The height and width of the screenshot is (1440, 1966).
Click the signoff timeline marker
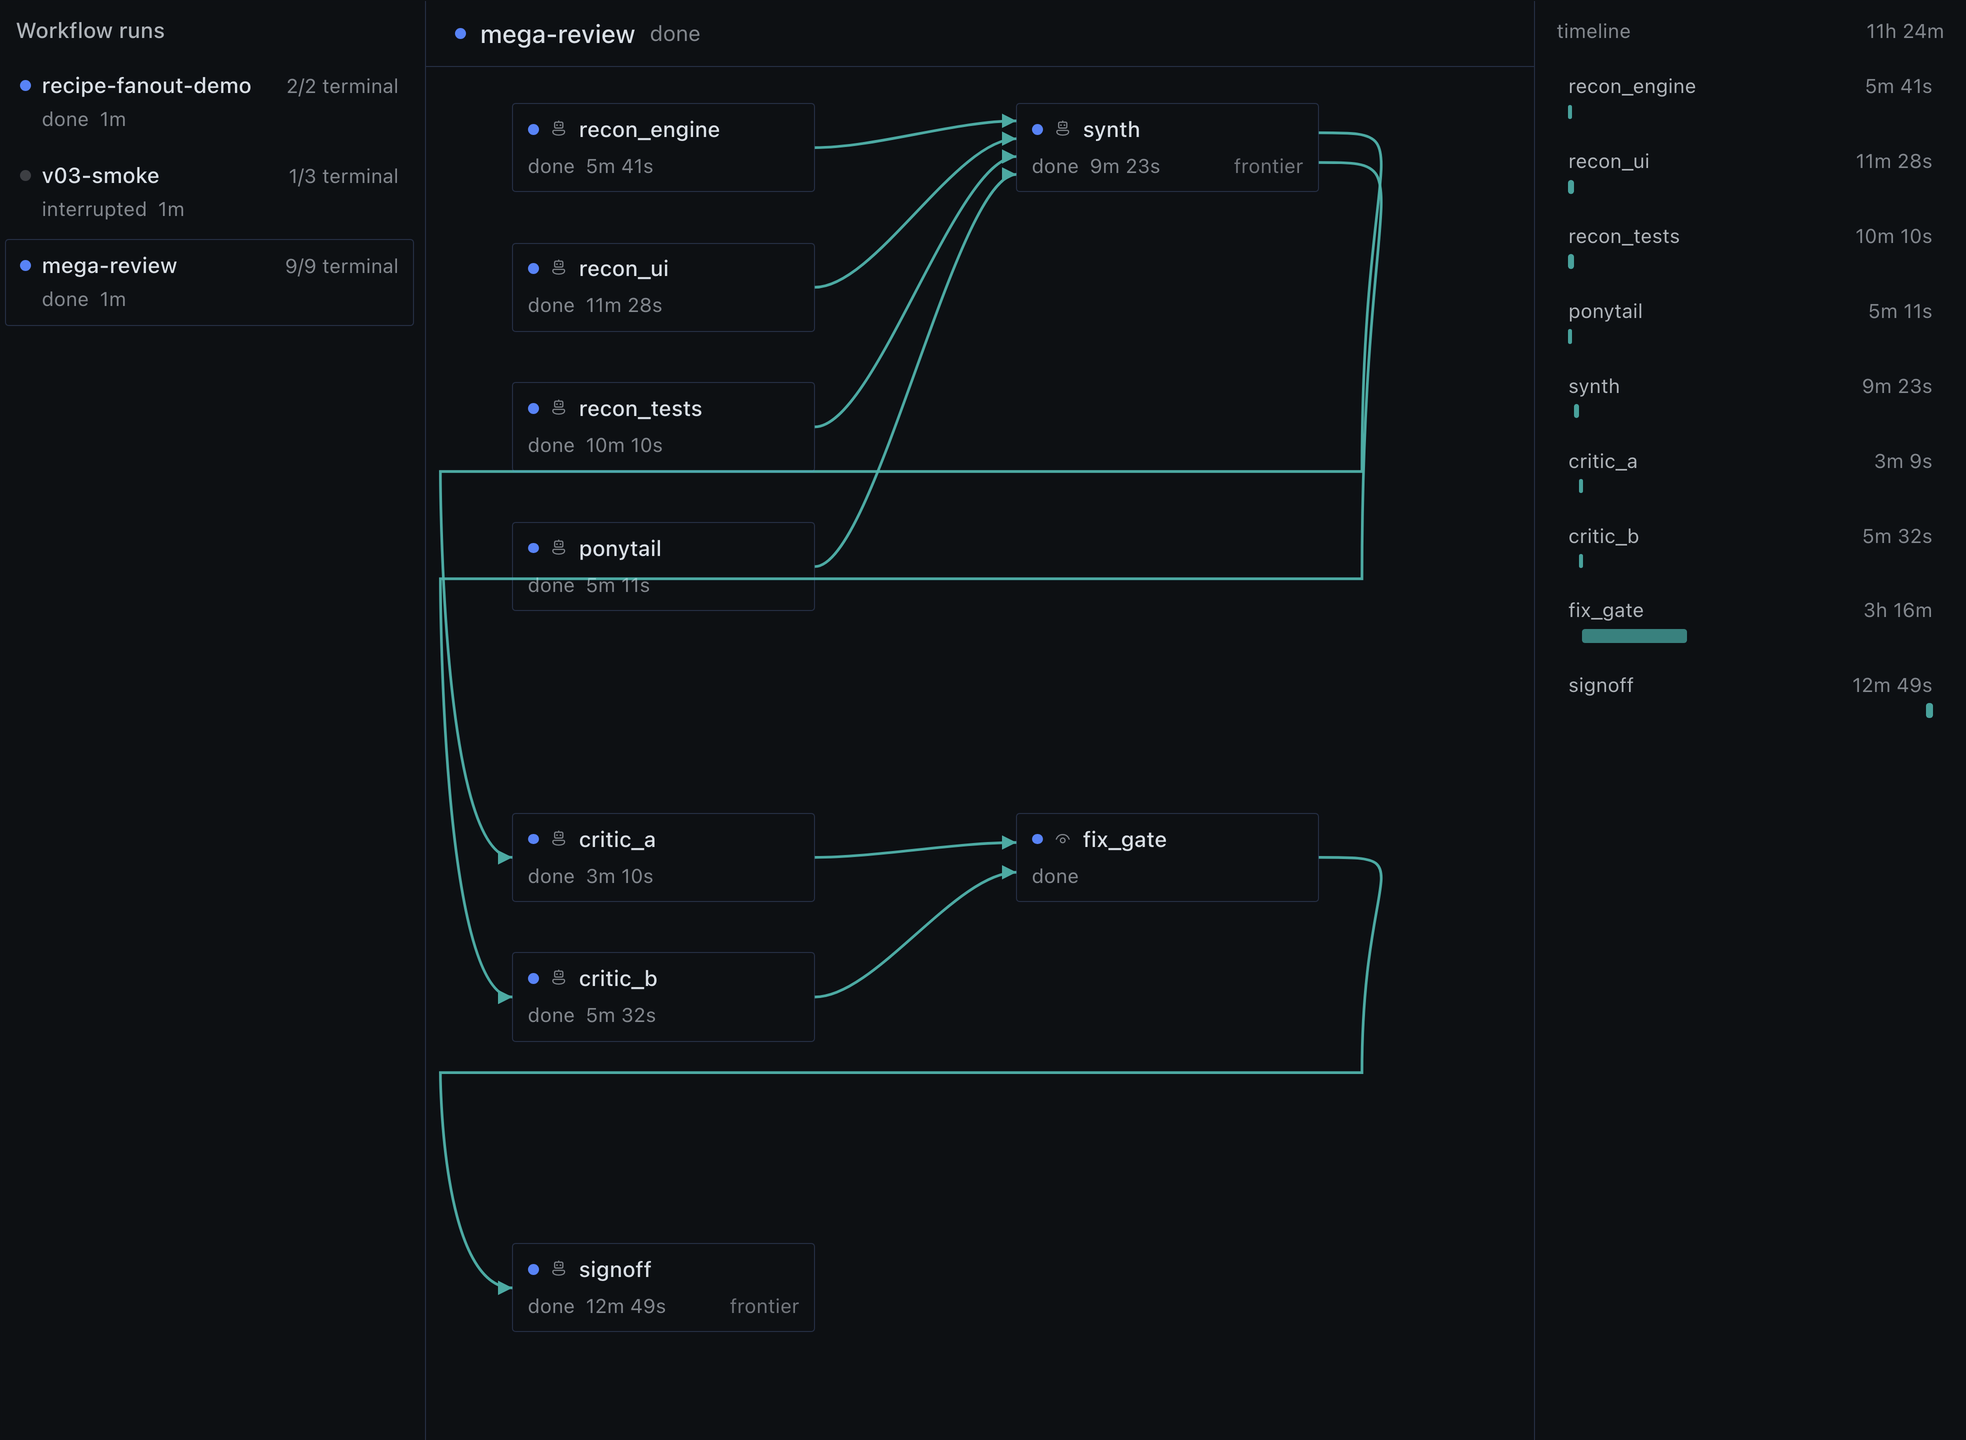(x=1929, y=711)
